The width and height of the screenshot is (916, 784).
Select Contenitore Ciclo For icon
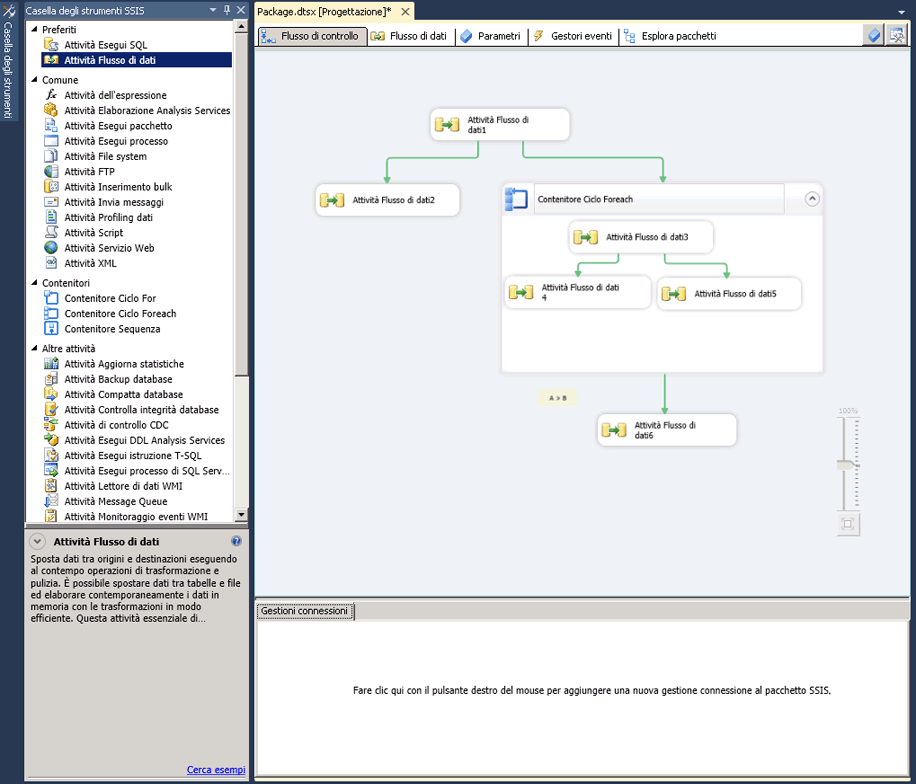51,298
